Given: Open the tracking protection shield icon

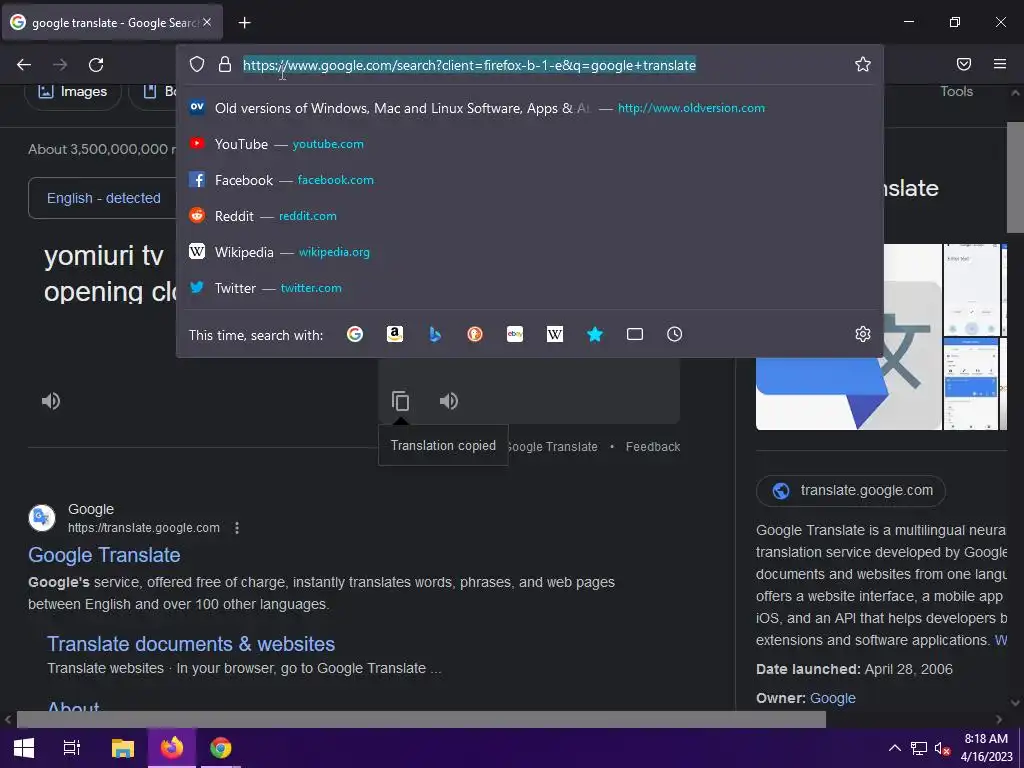Looking at the screenshot, I should coord(197,64).
